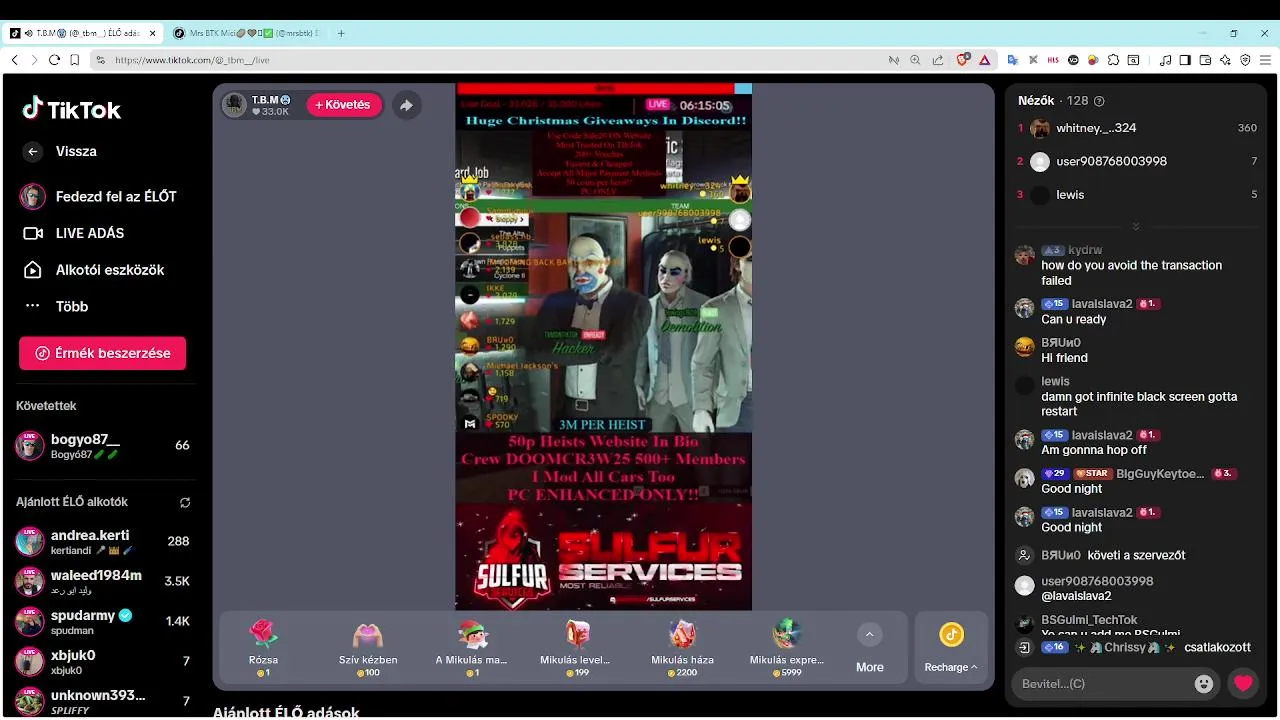The width and height of the screenshot is (1280, 720).
Task: Open the emoji picker in chat
Action: click(1204, 684)
